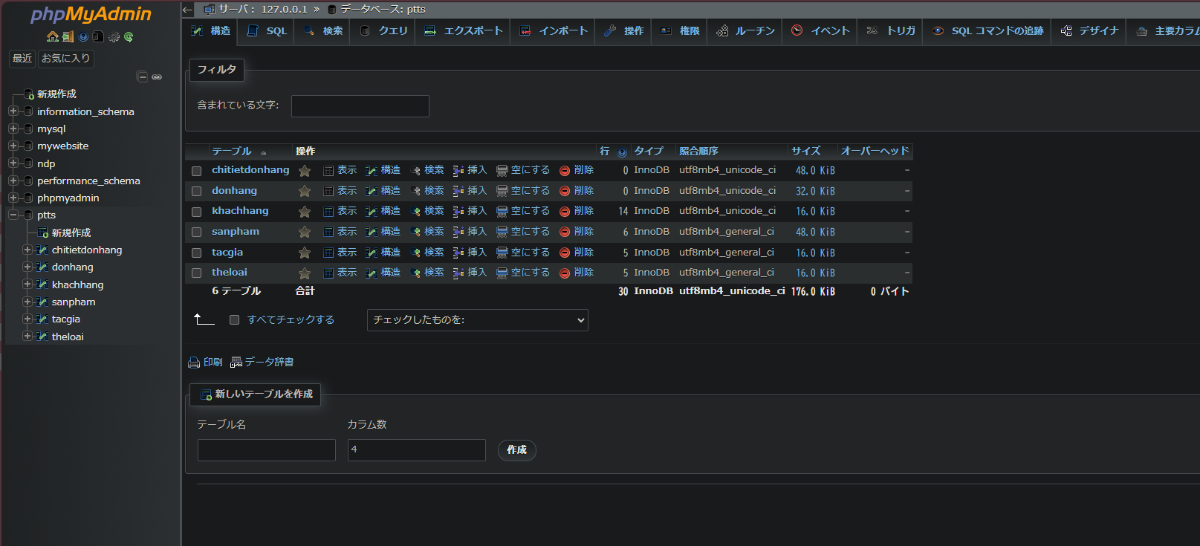Click the home icon under phpMyAdmin logo
Screen dimensions: 1200x546
pyautogui.click(x=53, y=37)
